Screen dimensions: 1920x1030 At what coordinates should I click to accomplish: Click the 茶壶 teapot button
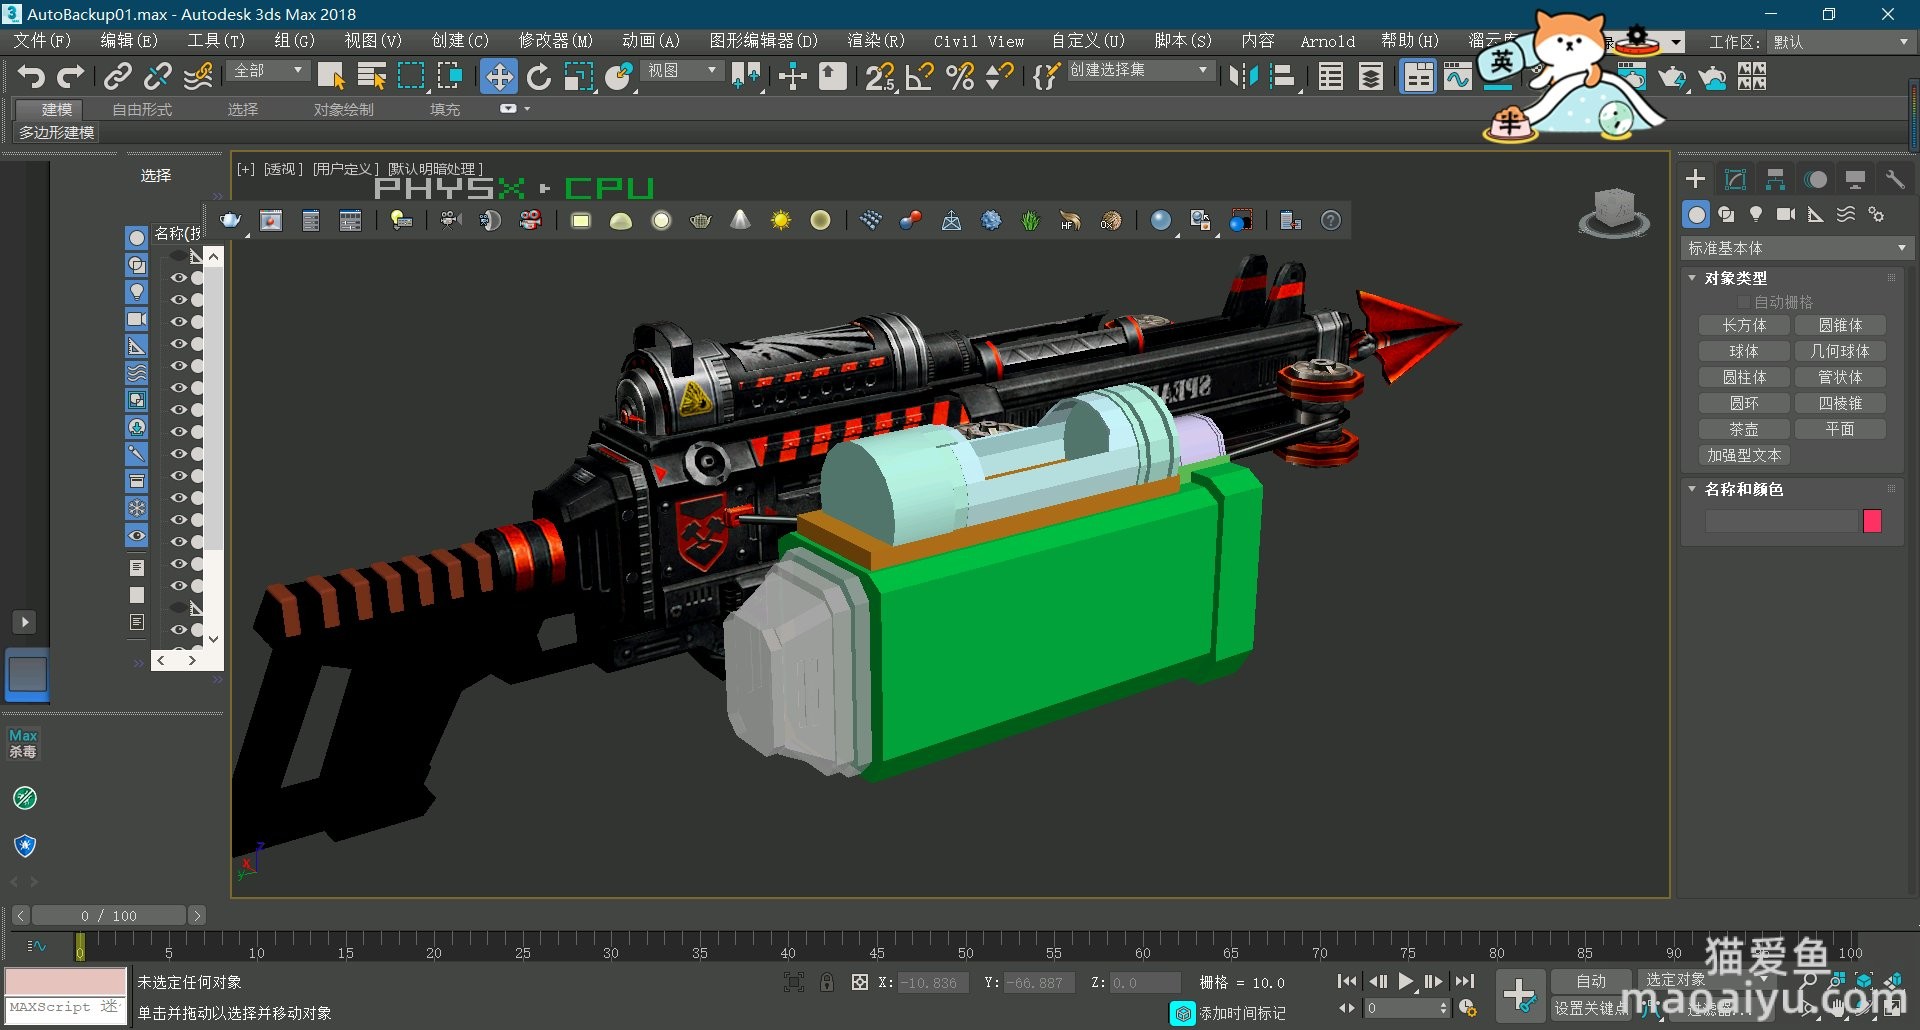coord(1743,429)
